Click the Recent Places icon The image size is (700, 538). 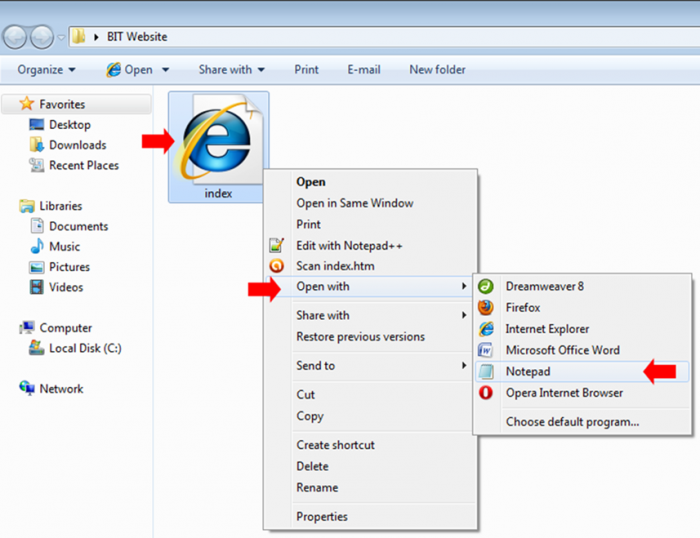click(37, 165)
